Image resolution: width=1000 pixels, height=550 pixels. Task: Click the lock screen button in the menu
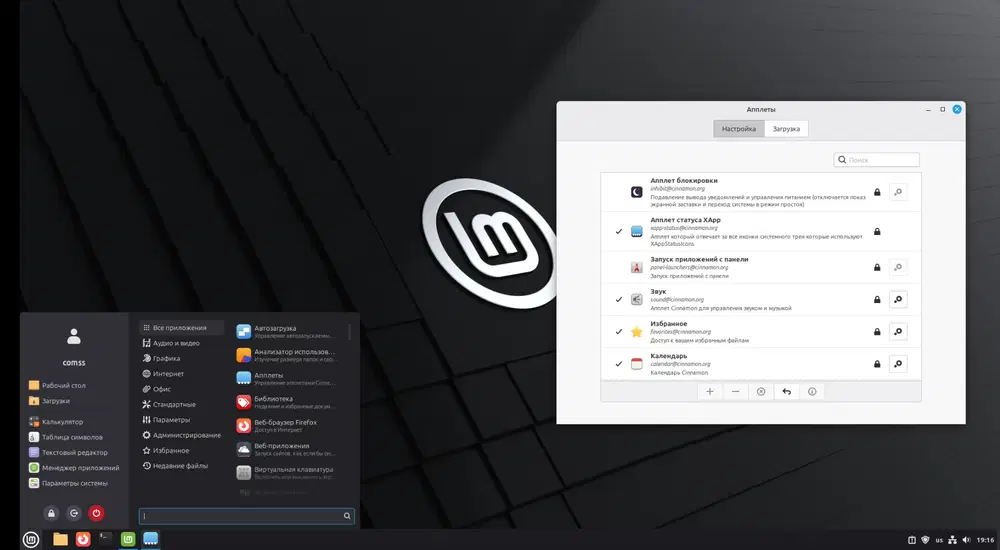pos(52,513)
